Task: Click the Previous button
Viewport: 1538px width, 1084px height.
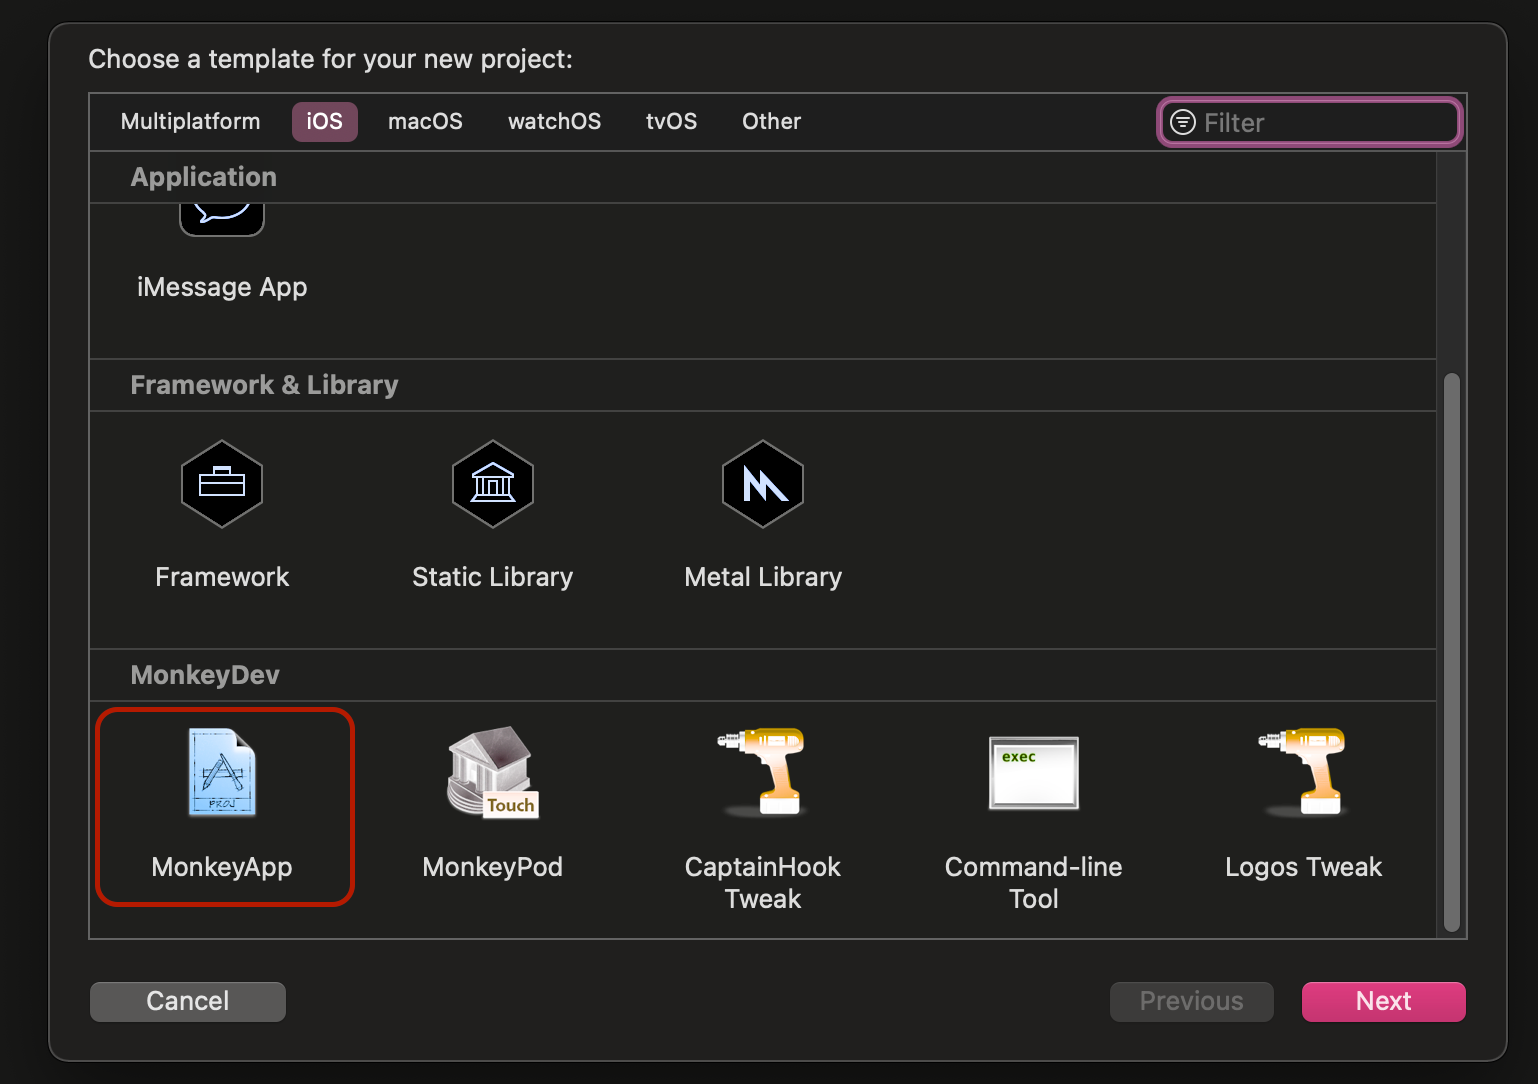Action: tap(1191, 1001)
